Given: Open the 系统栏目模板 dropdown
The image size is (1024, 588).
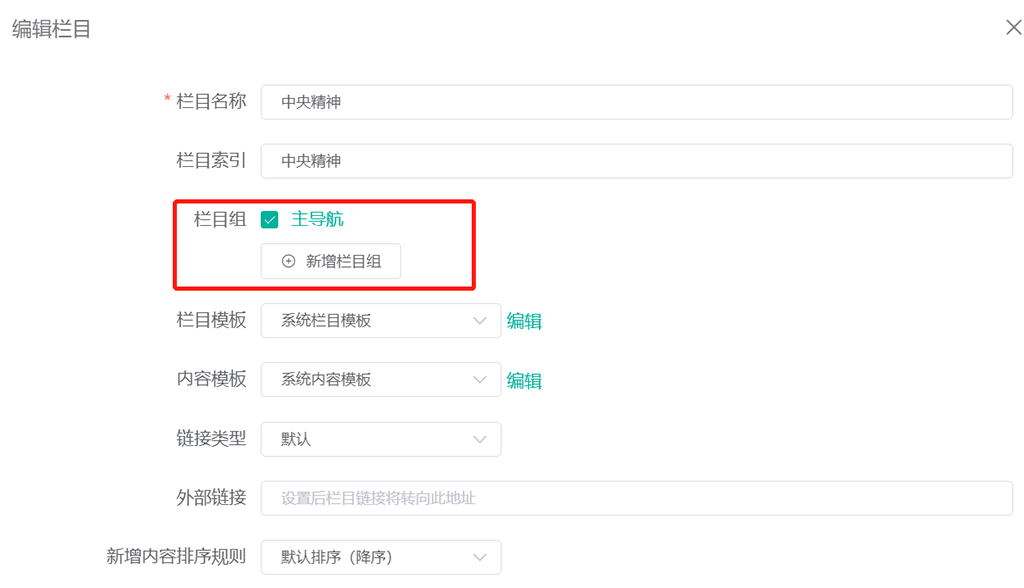Looking at the screenshot, I should tap(380, 320).
